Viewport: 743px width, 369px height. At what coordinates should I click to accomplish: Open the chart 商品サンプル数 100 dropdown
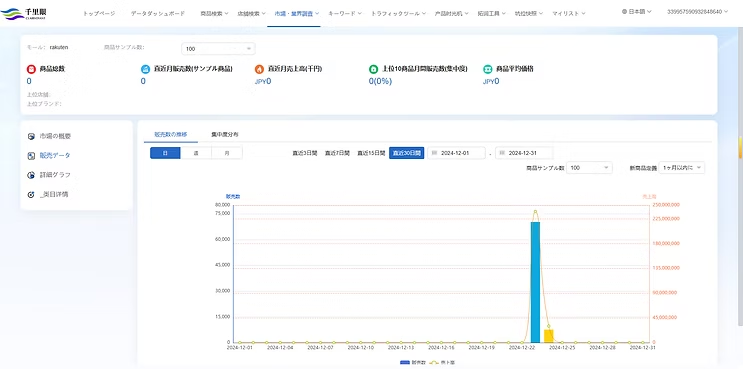[589, 168]
